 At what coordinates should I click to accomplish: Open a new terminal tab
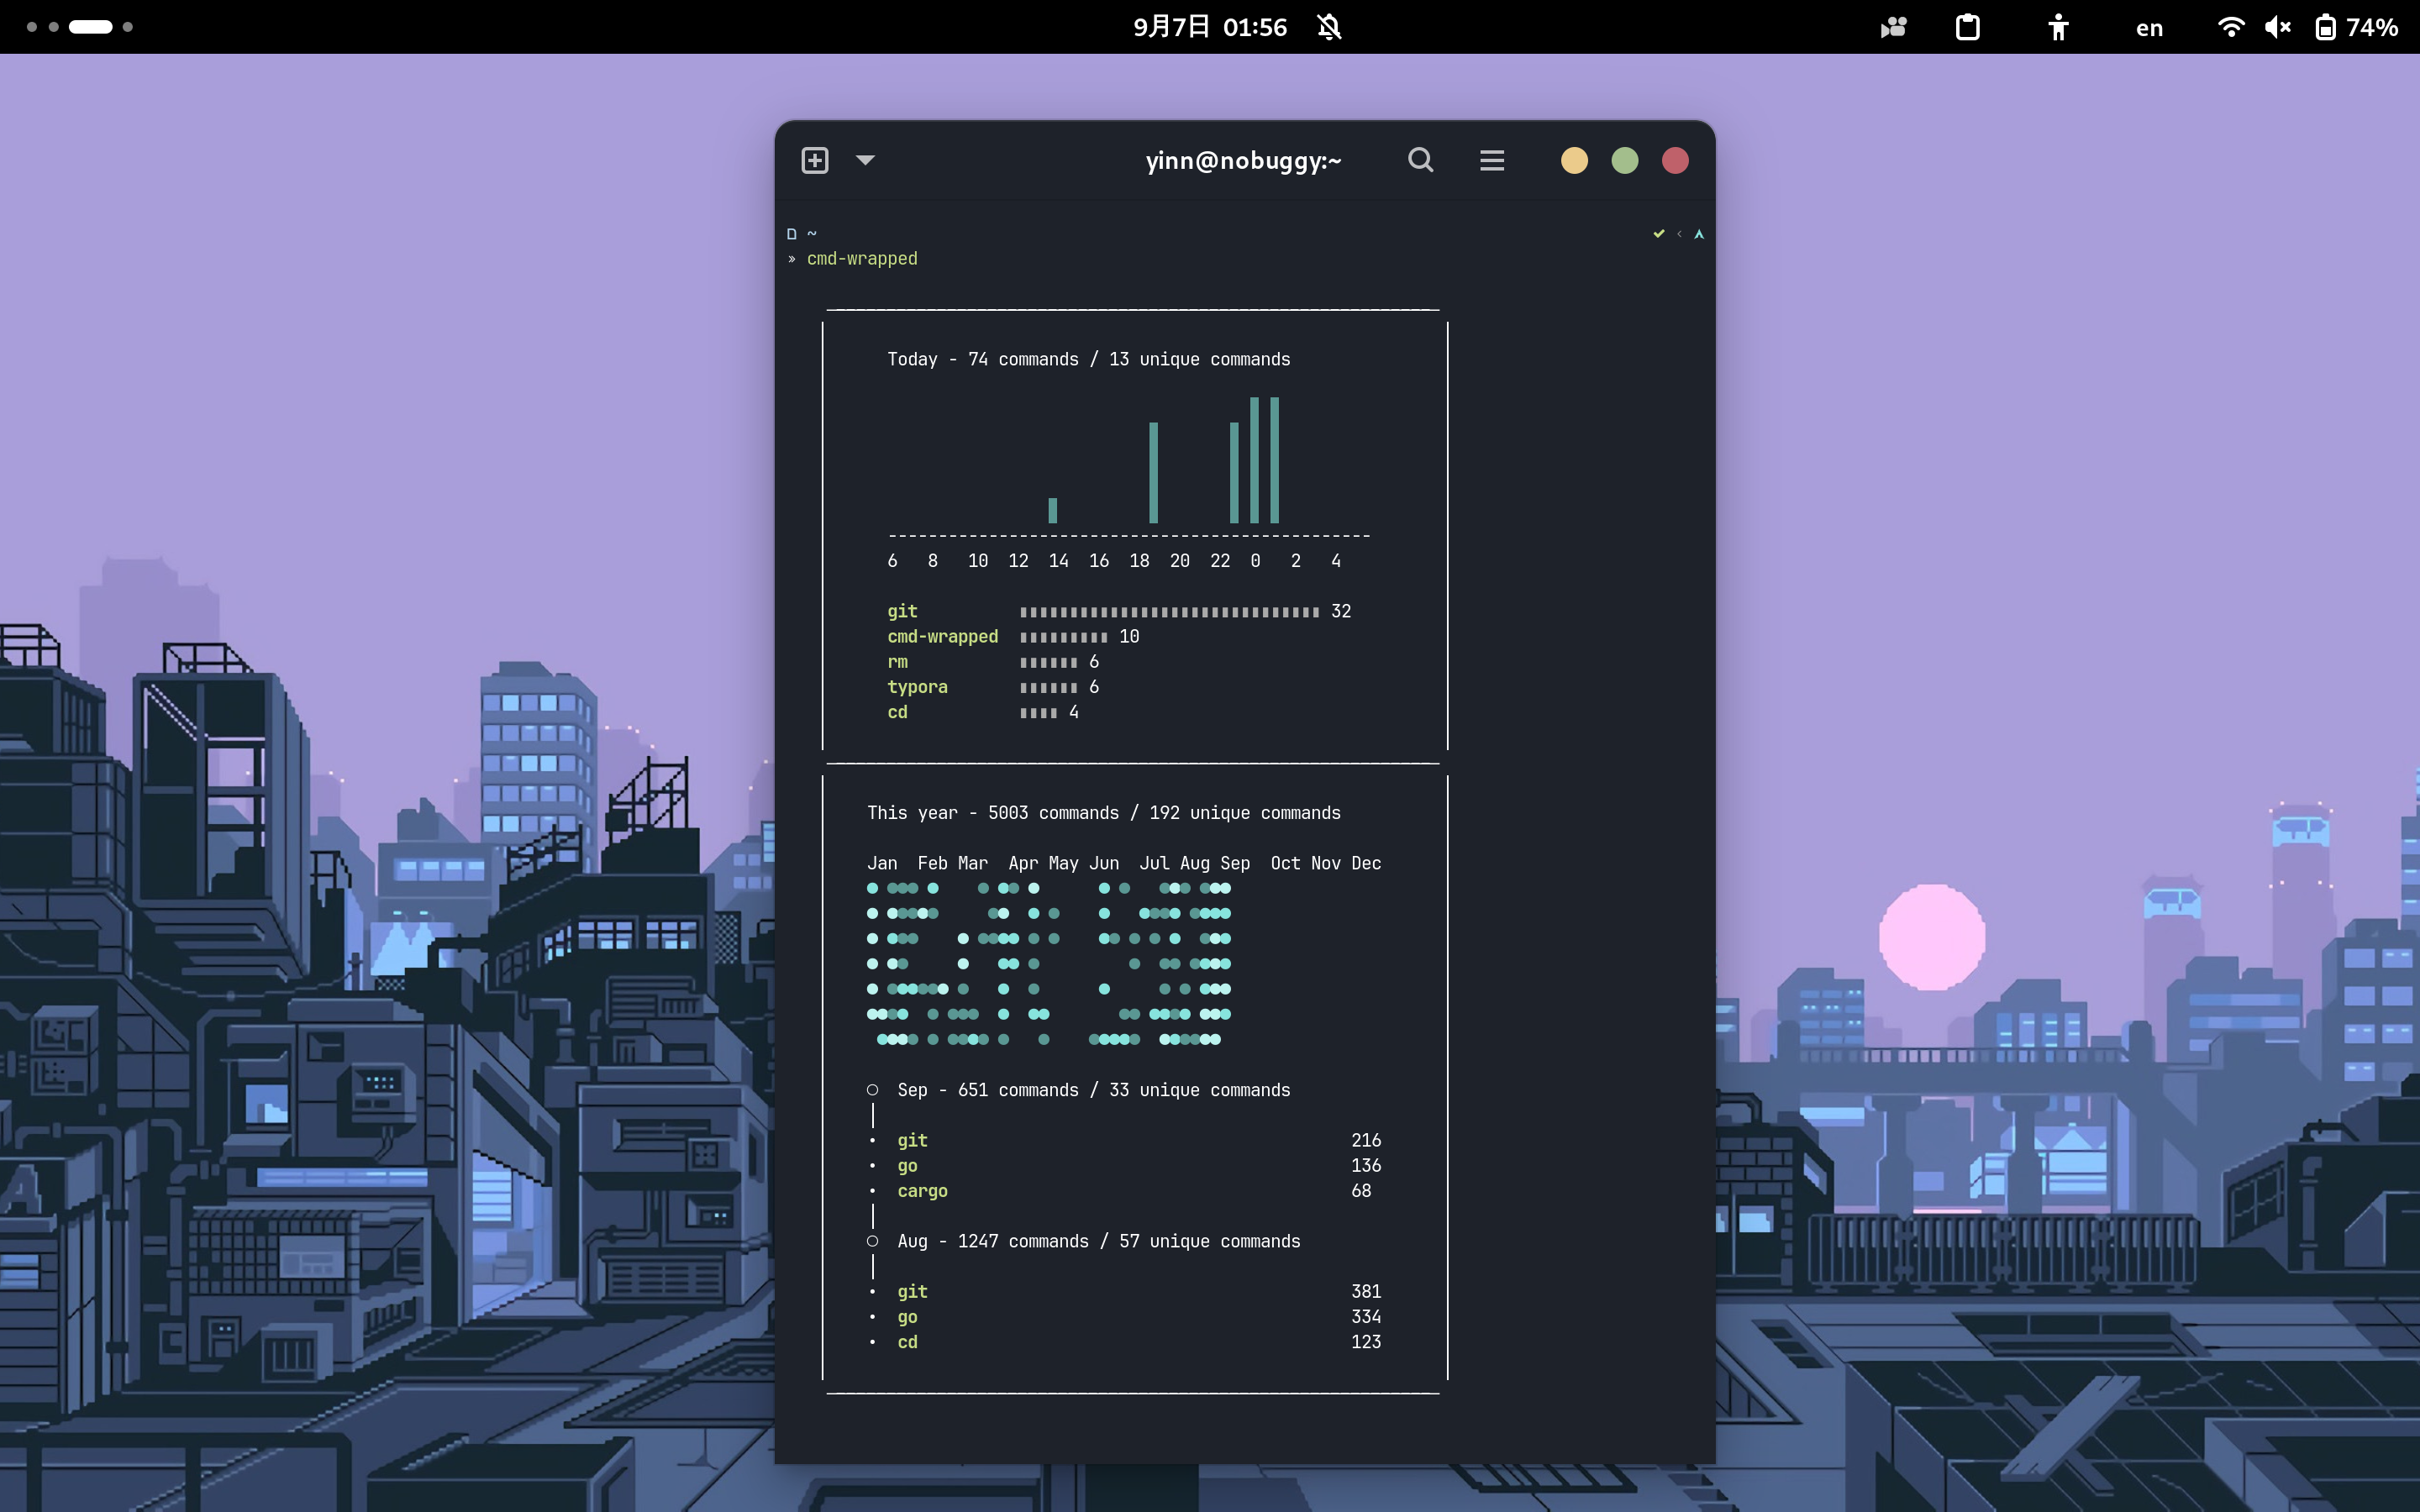pyautogui.click(x=815, y=160)
